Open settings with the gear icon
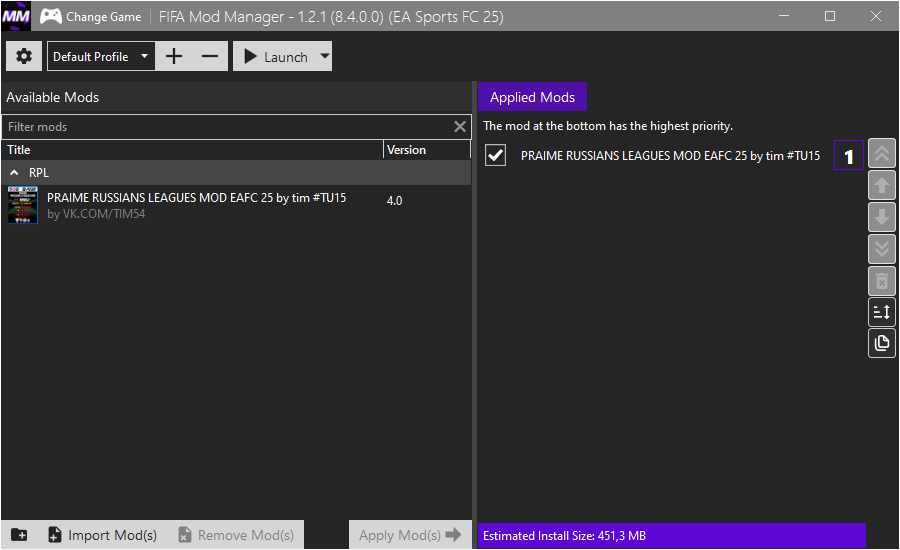Screen dimensions: 900x550 coord(24,56)
